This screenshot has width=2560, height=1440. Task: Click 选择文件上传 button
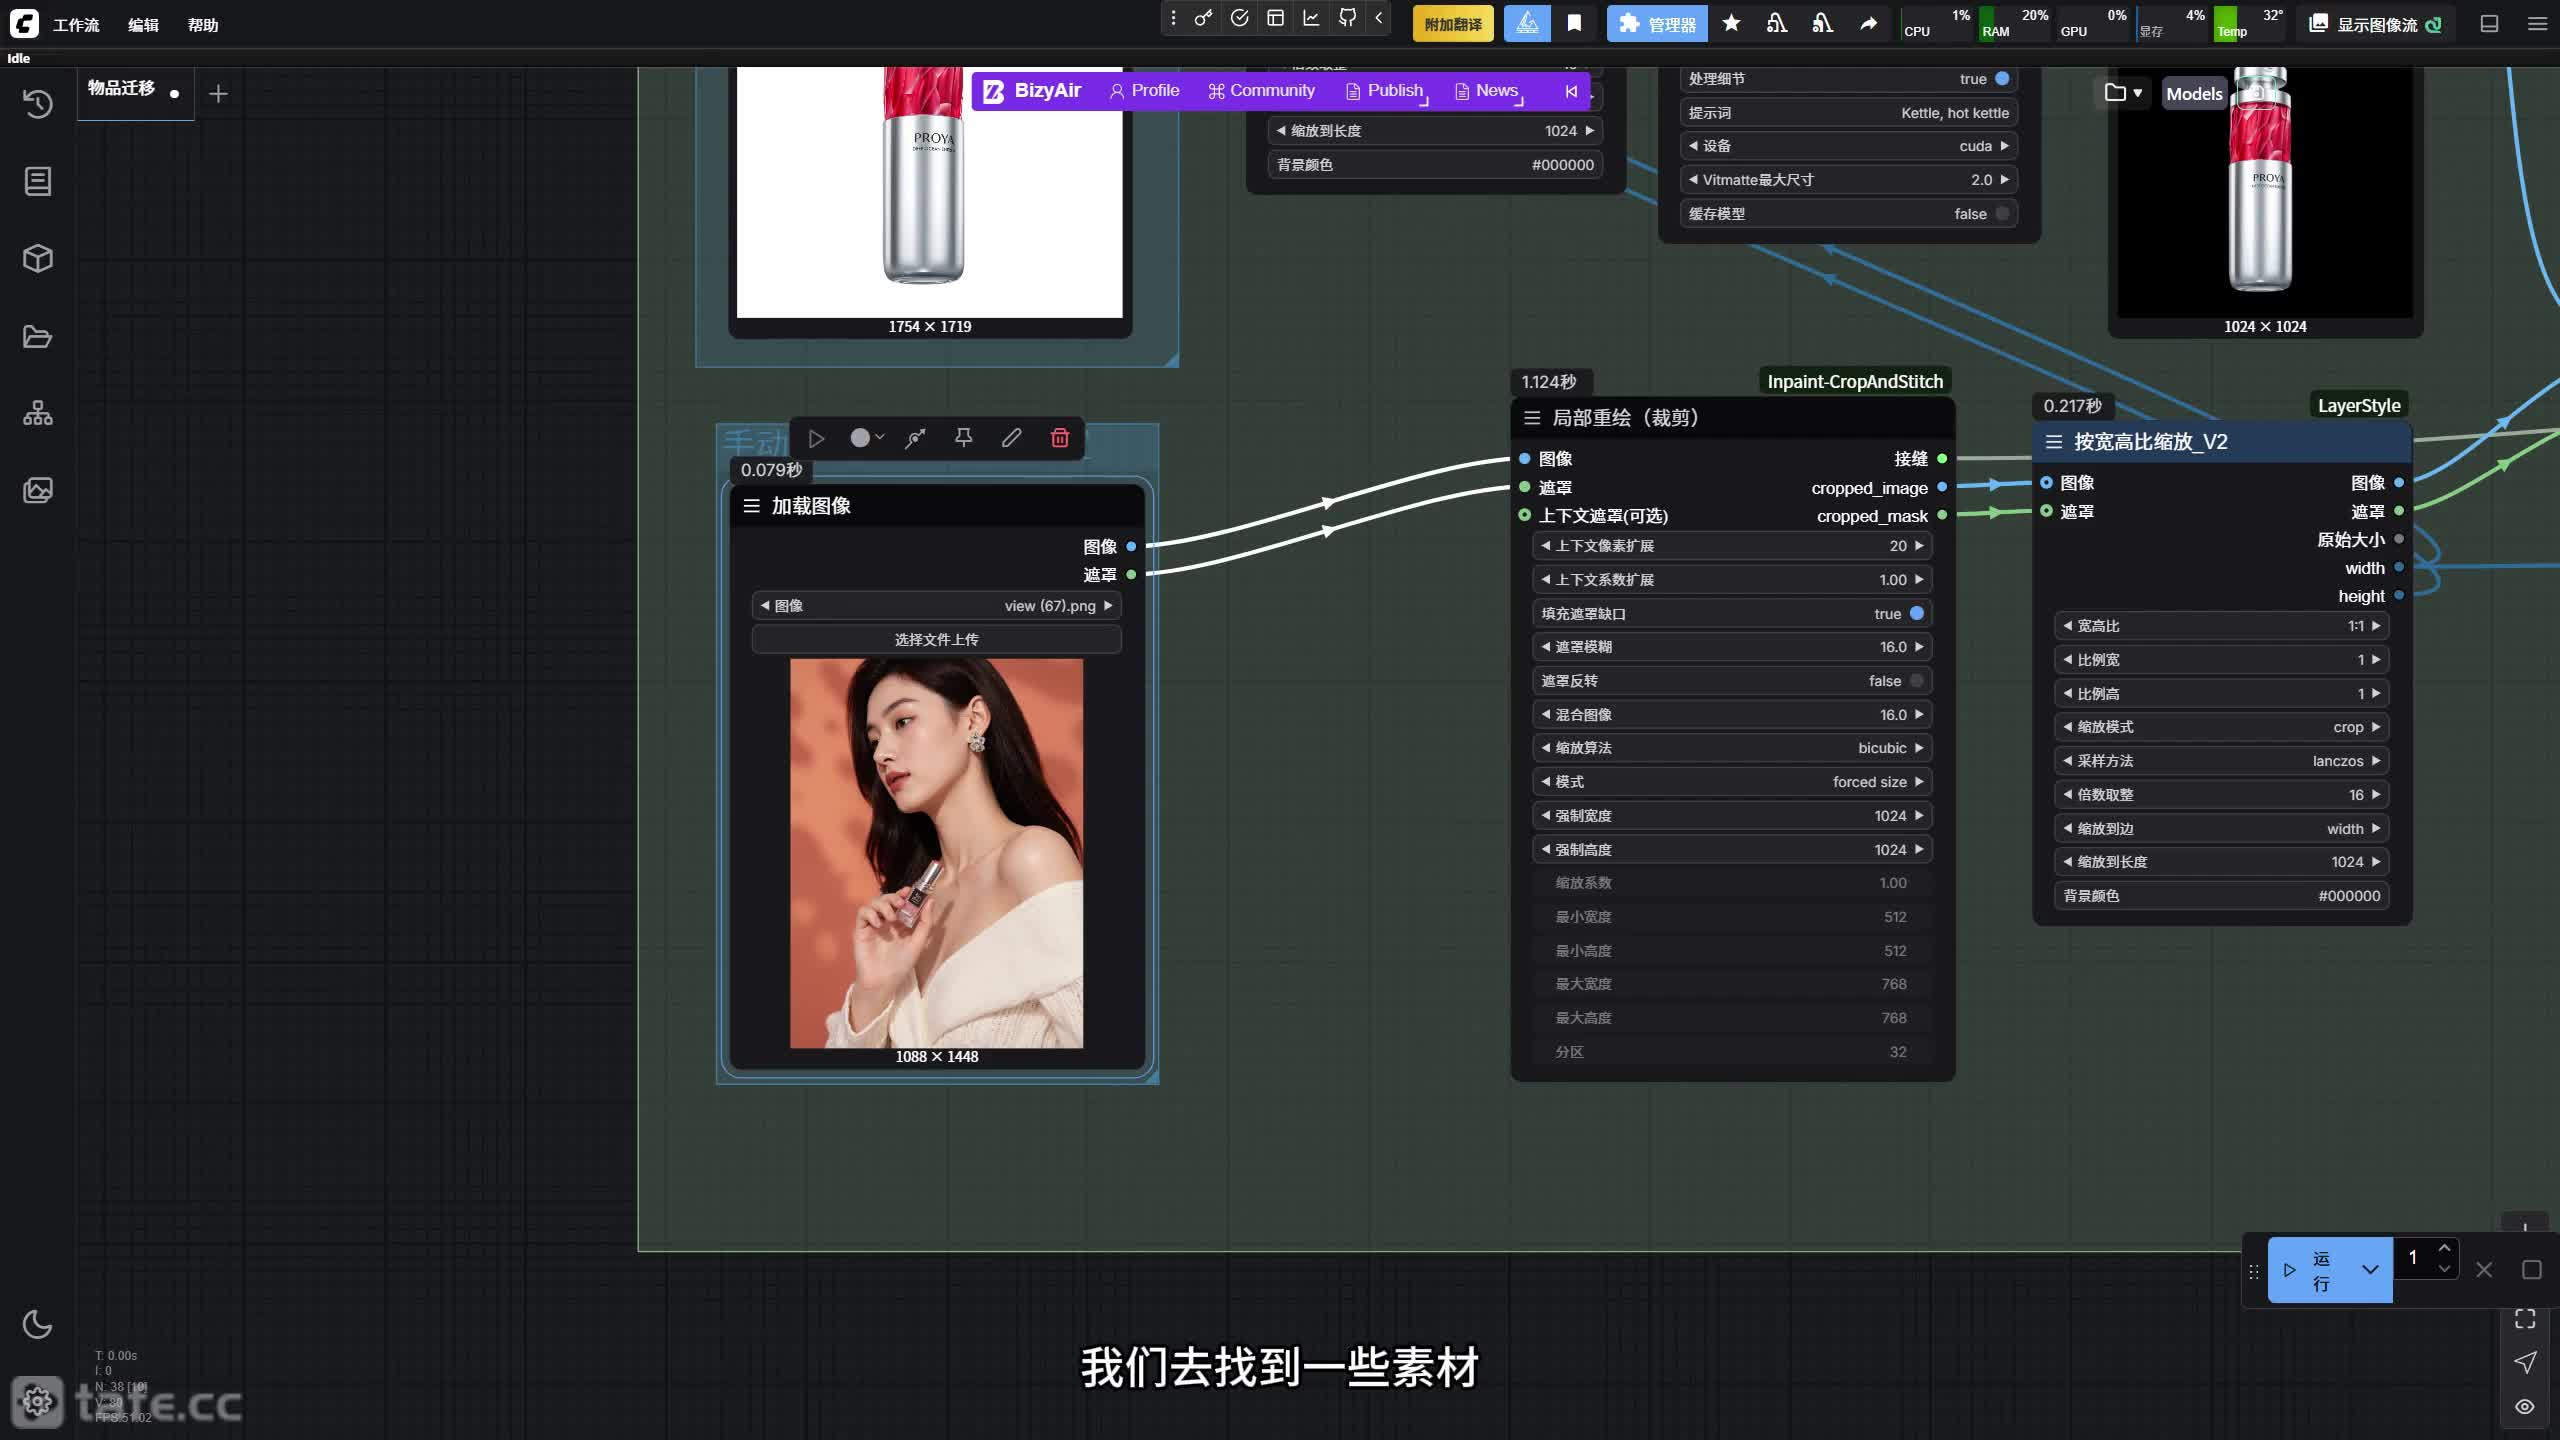(x=936, y=639)
